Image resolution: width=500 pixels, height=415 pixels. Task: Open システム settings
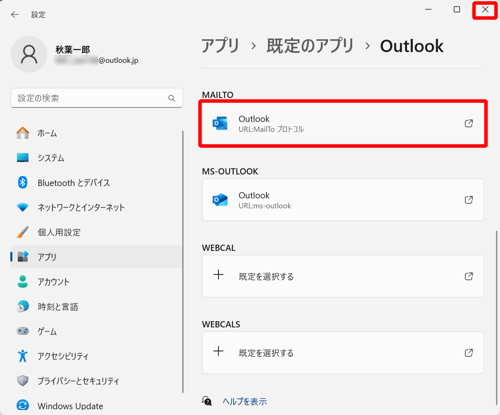tap(96, 158)
